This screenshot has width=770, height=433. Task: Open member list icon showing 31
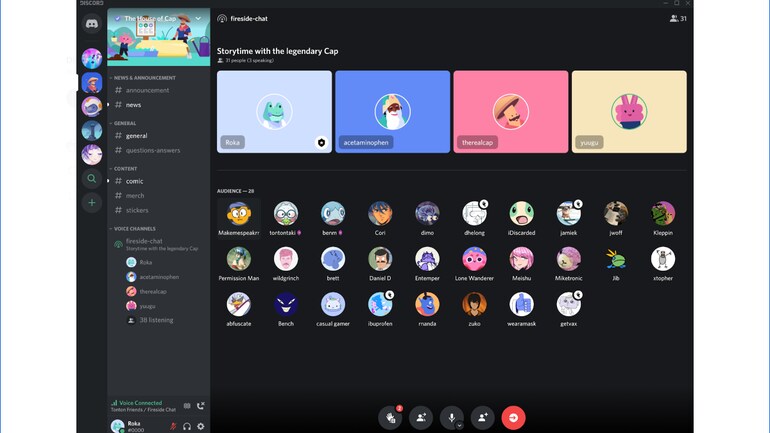[x=678, y=19]
